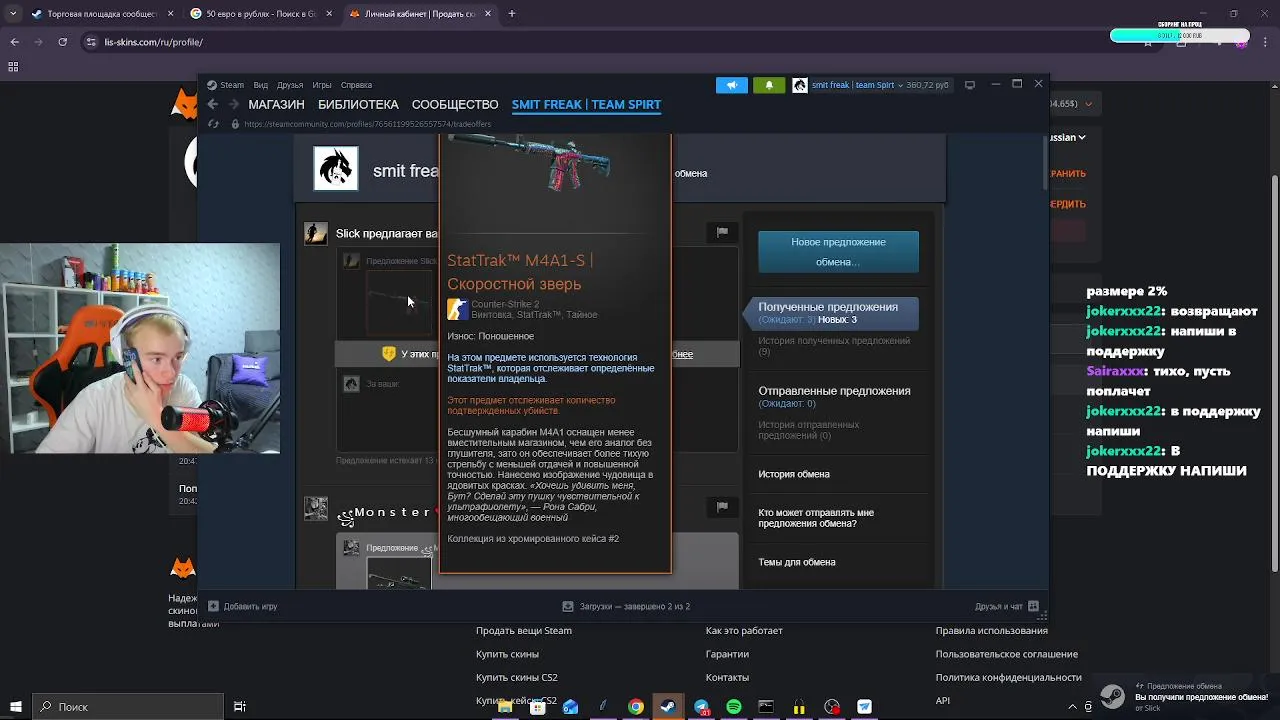The width and height of the screenshot is (1280, 720).
Task: Open Темы для обмена link
Action: (797, 562)
